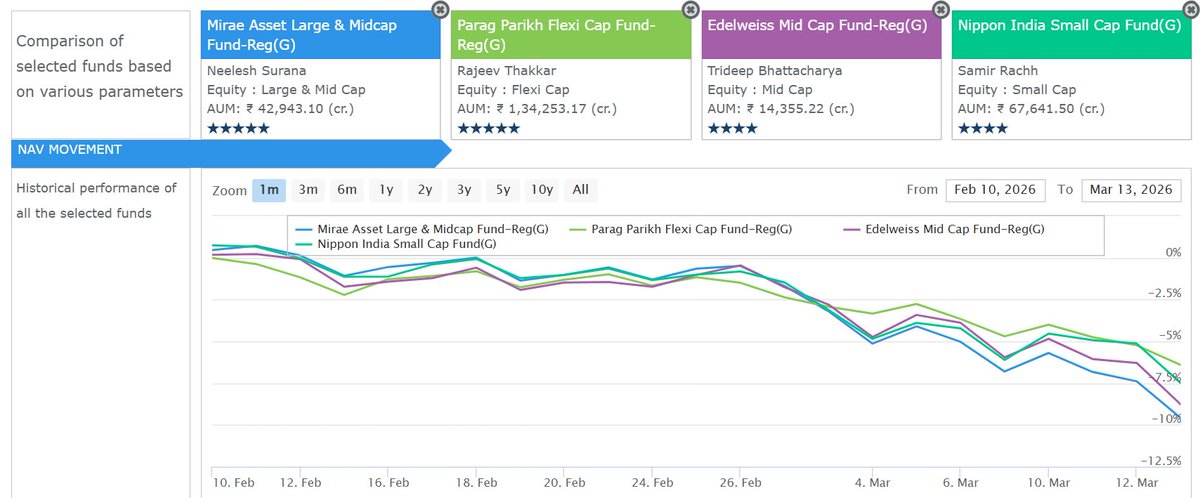Select 1y zoom range
The image size is (1200, 498).
386,190
